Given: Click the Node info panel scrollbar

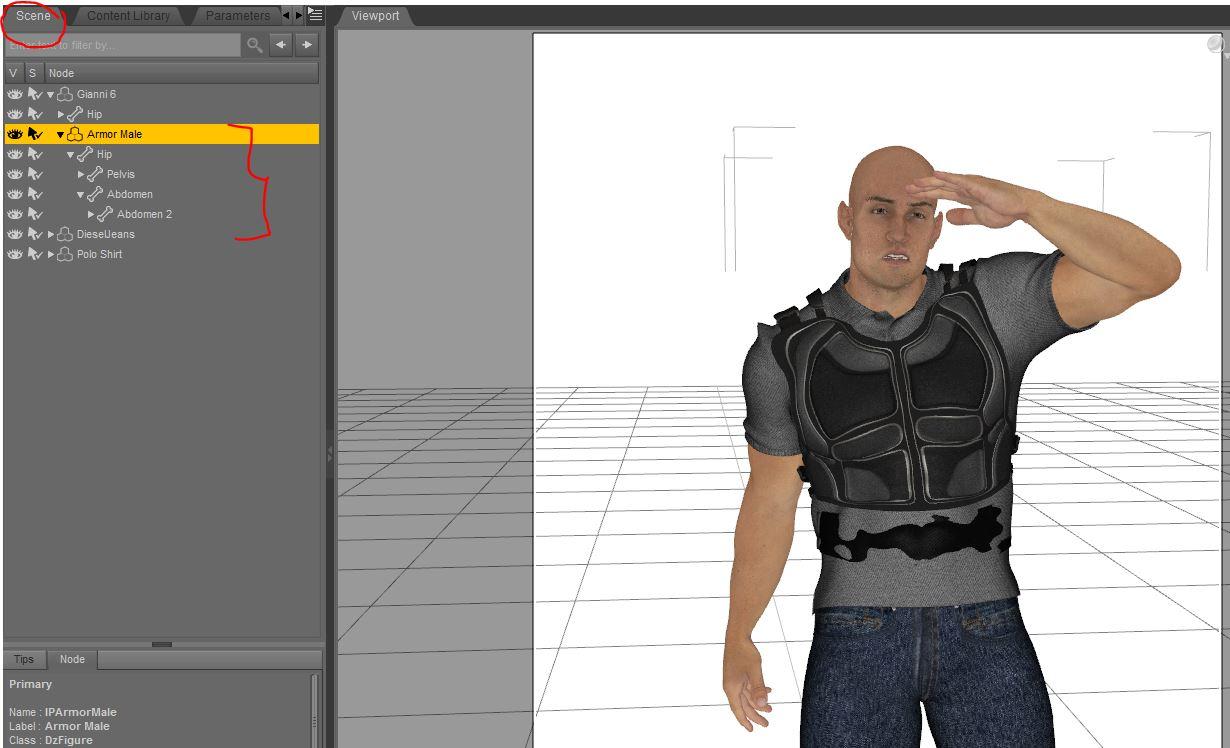Looking at the screenshot, I should [x=315, y=710].
